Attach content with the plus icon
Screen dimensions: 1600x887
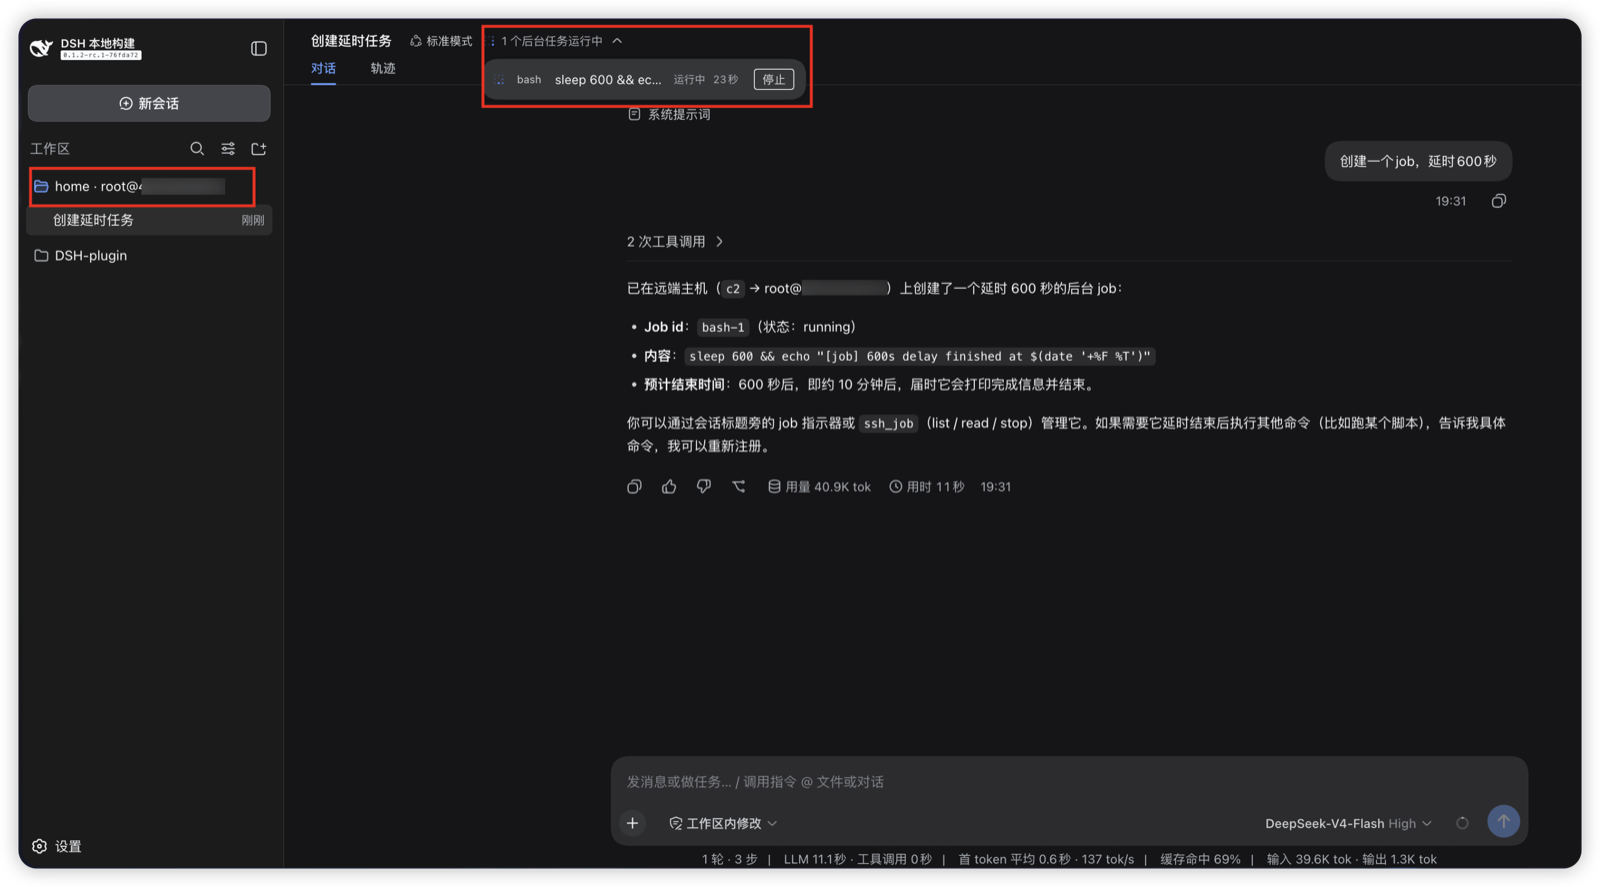[x=633, y=823]
